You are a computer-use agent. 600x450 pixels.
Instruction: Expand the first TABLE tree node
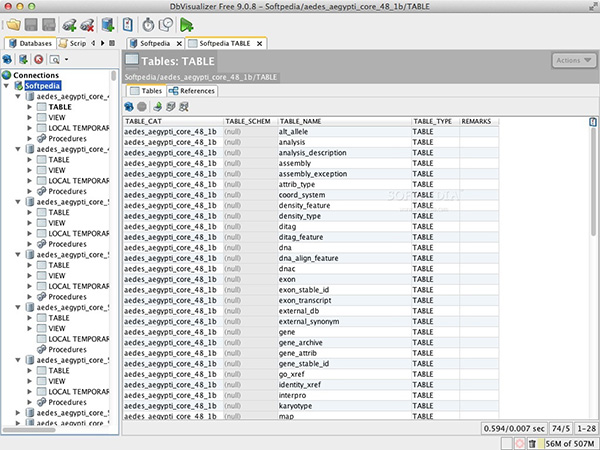coord(29,107)
